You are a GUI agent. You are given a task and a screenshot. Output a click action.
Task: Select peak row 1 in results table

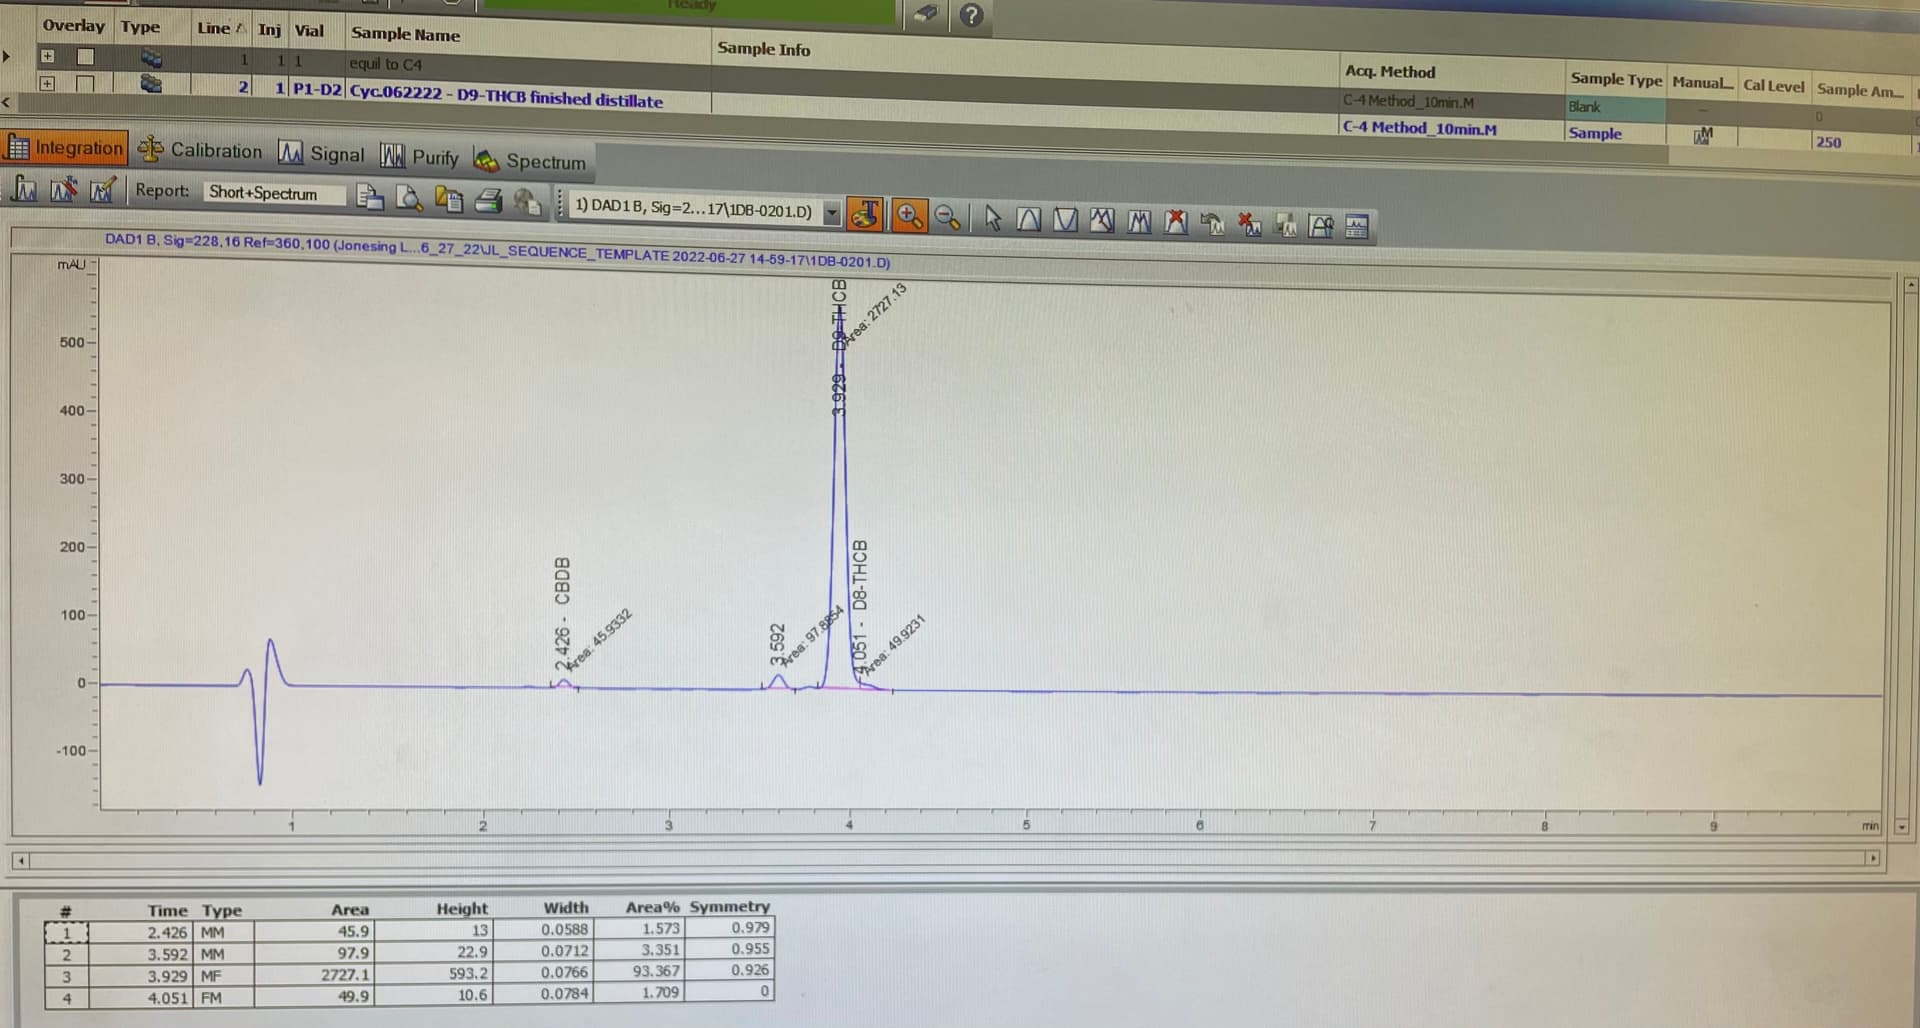click(x=408, y=931)
